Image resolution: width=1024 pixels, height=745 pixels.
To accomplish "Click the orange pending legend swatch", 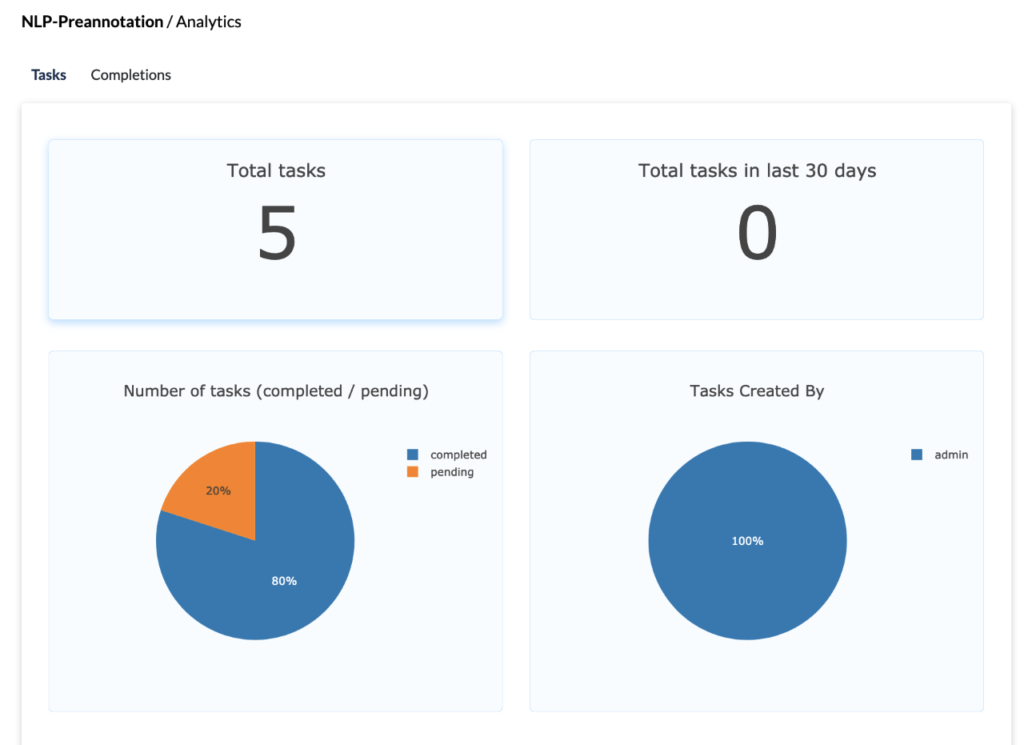I will click(x=415, y=472).
